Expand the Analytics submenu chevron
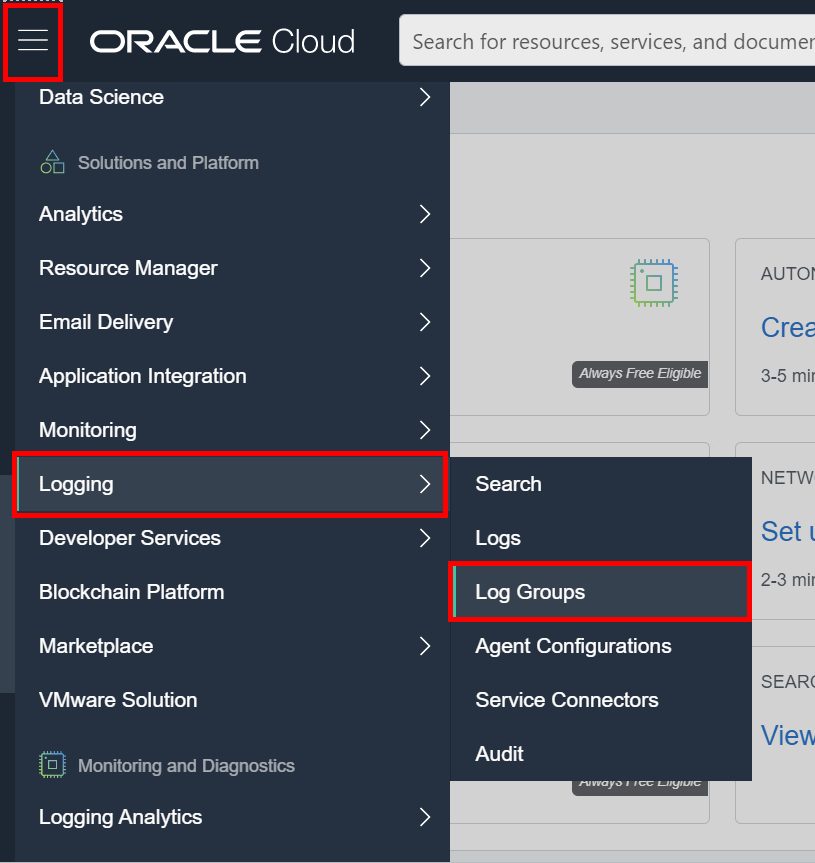The image size is (815, 863). click(425, 214)
